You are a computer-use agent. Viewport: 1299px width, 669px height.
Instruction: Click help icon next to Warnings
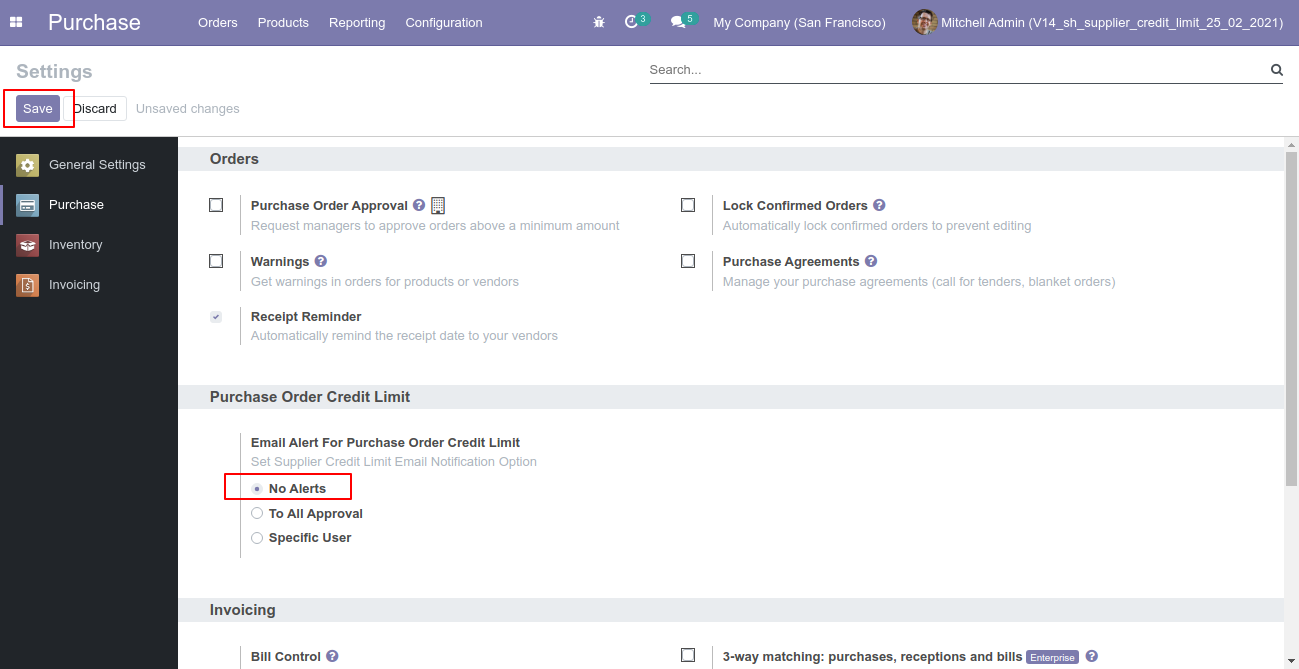point(321,261)
